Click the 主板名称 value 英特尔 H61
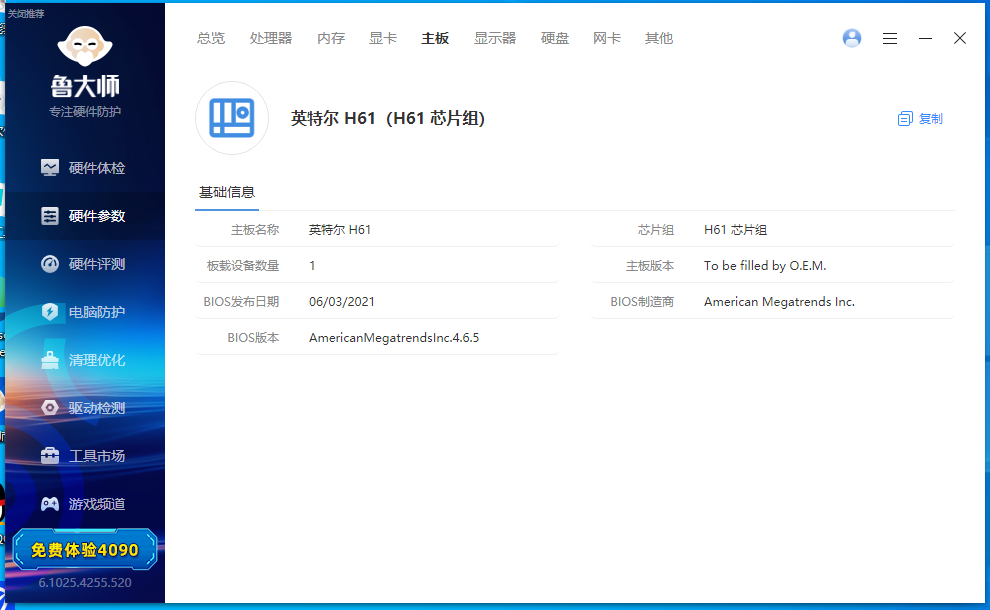 (x=340, y=230)
